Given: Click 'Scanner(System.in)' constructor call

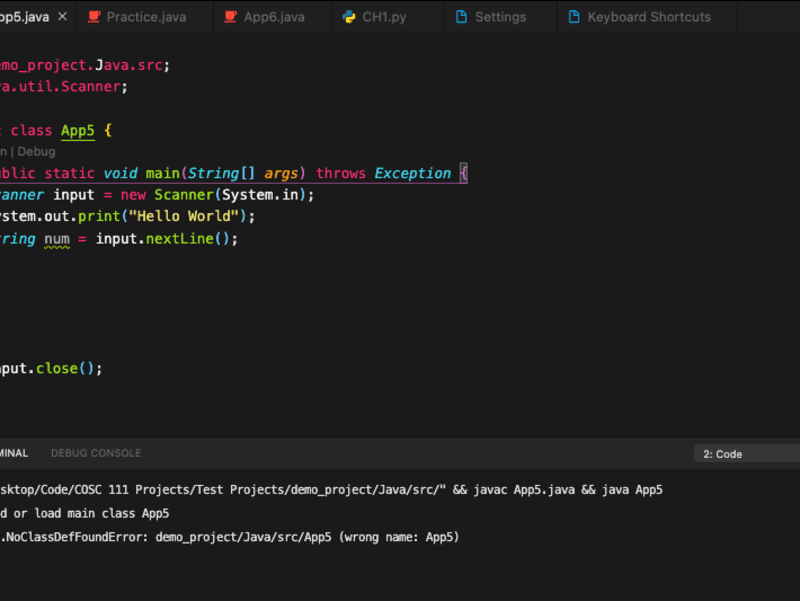Looking at the screenshot, I should [x=230, y=195].
